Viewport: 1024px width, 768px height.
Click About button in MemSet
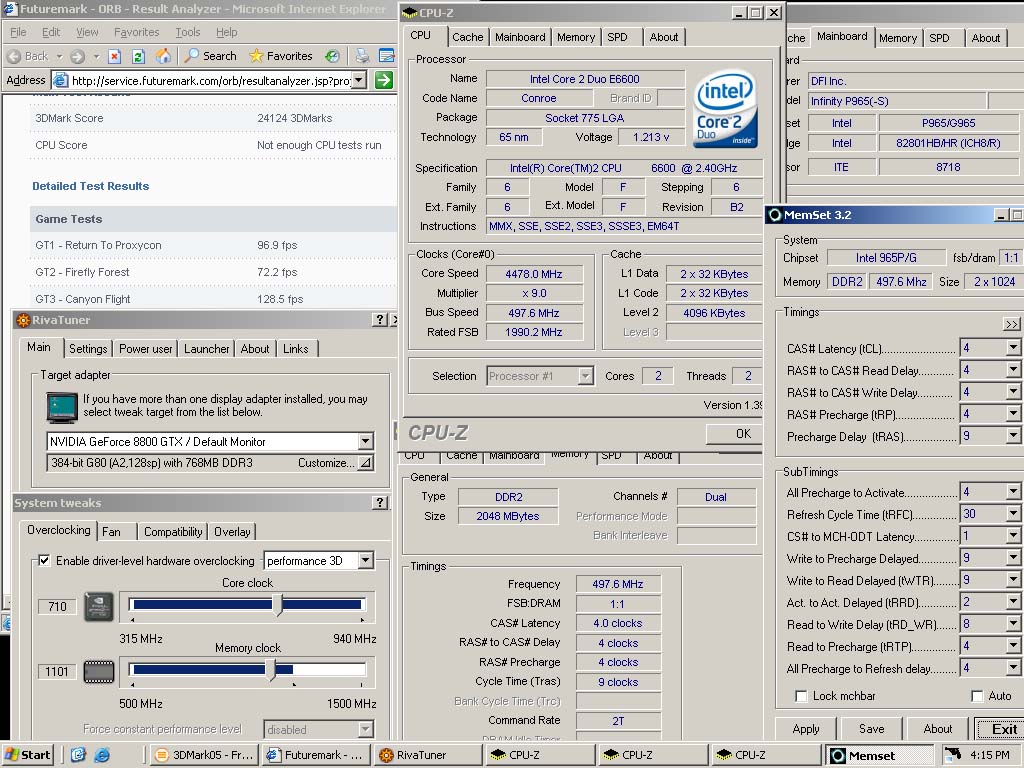pyautogui.click(x=938, y=729)
